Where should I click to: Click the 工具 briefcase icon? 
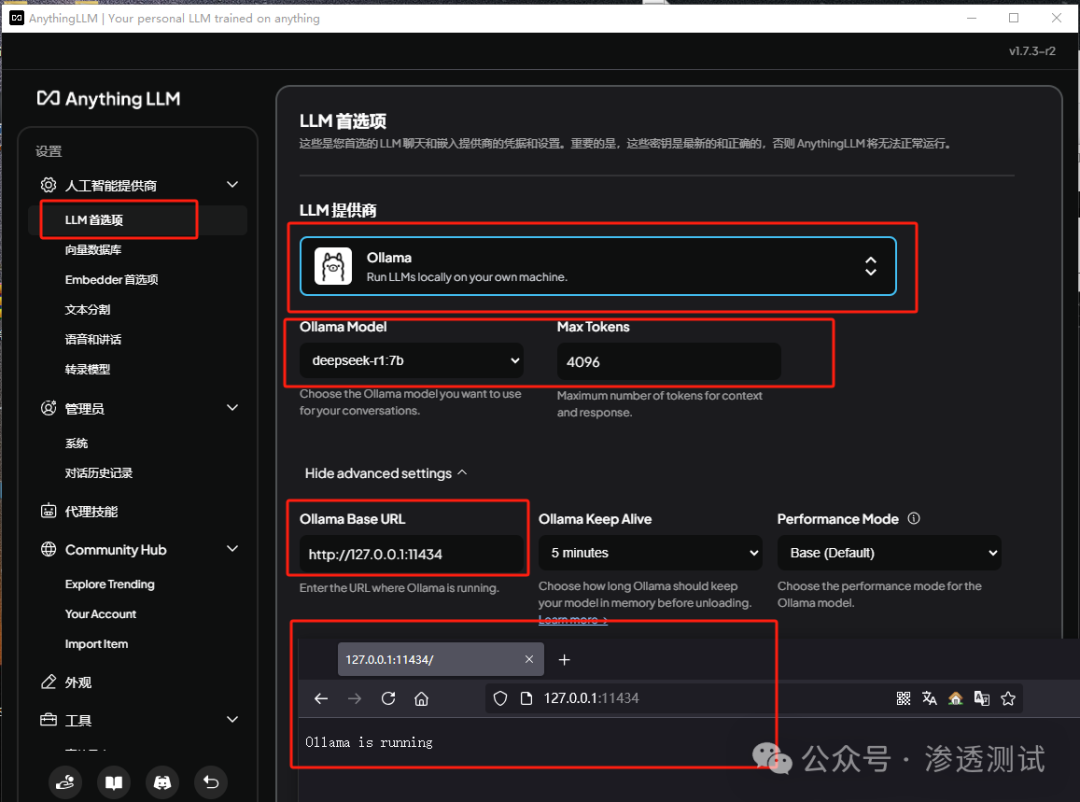click(x=48, y=719)
